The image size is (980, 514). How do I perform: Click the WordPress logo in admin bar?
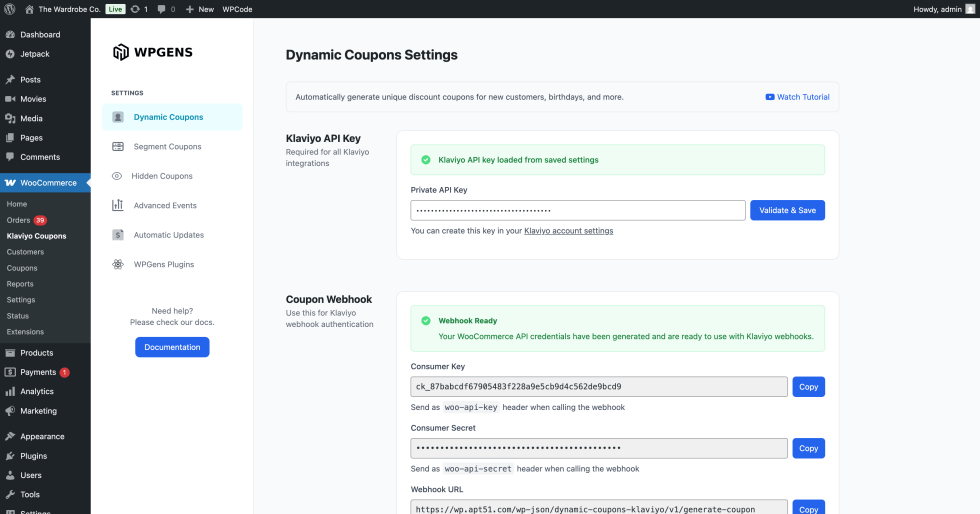[9, 9]
